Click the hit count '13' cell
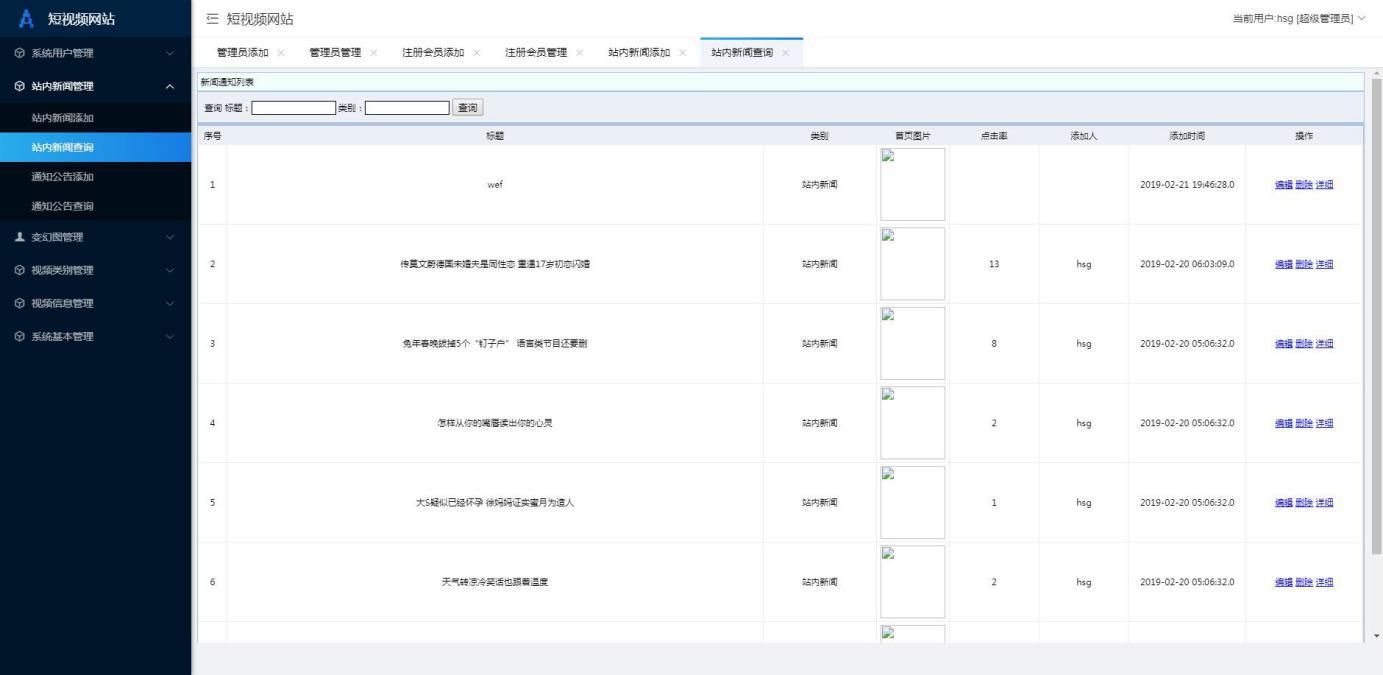 click(x=994, y=264)
